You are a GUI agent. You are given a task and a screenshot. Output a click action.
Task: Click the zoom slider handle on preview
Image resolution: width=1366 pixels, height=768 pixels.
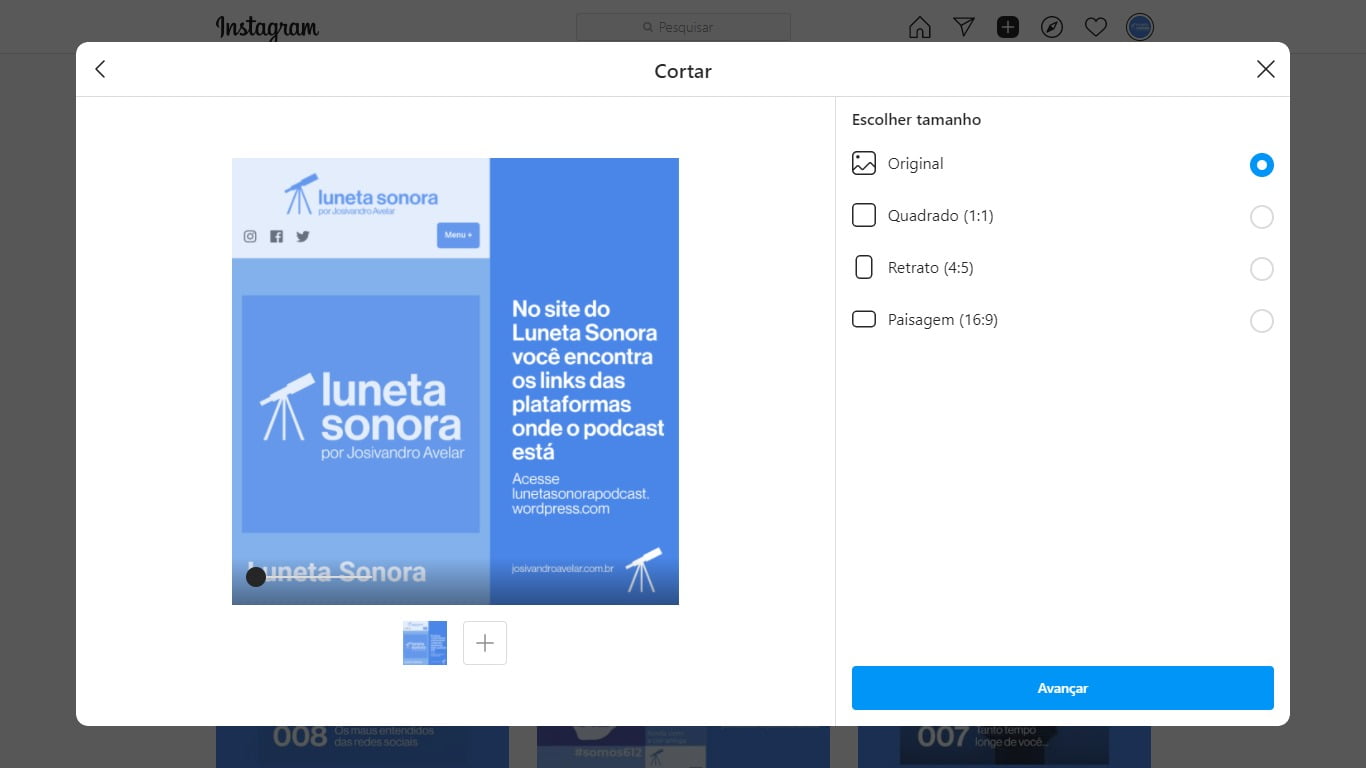click(256, 577)
